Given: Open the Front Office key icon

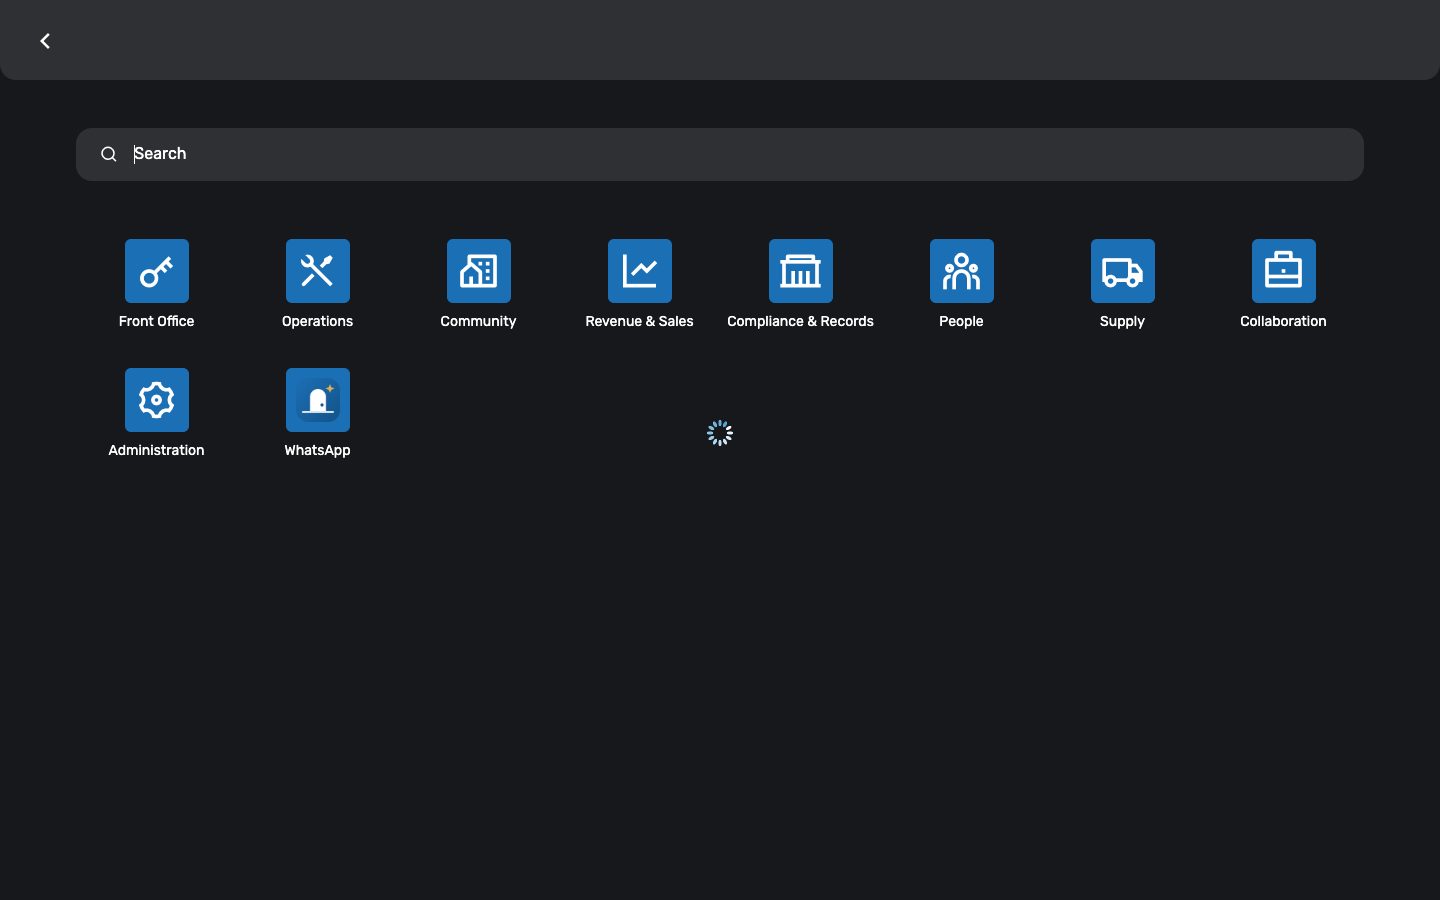Looking at the screenshot, I should pos(157,271).
